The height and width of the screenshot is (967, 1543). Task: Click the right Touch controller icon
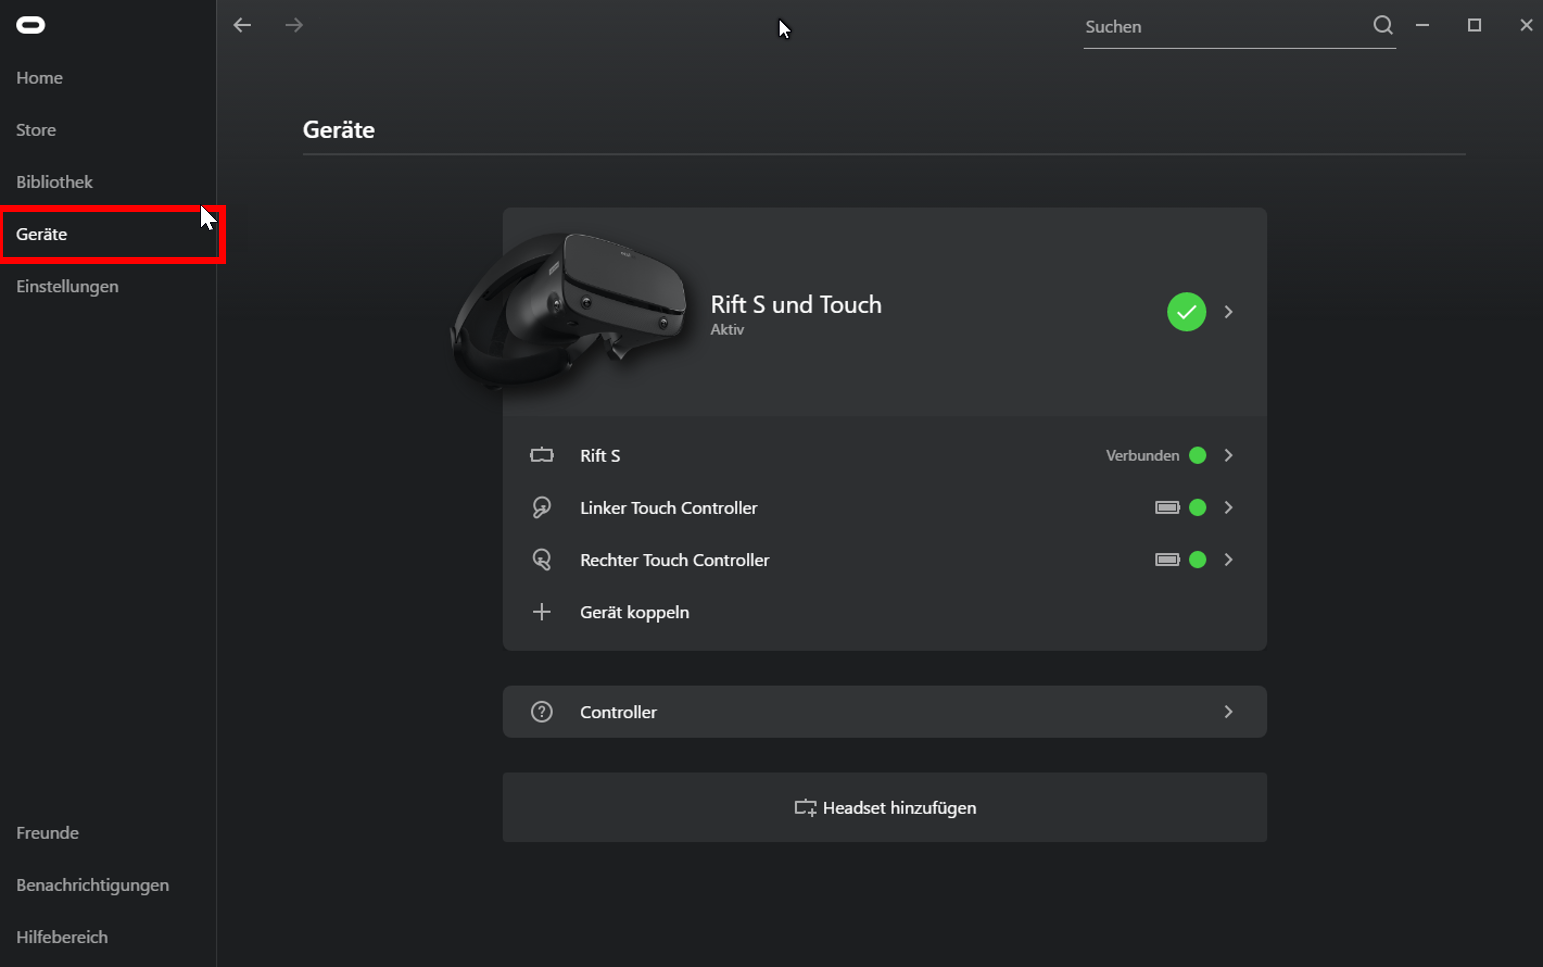(541, 559)
